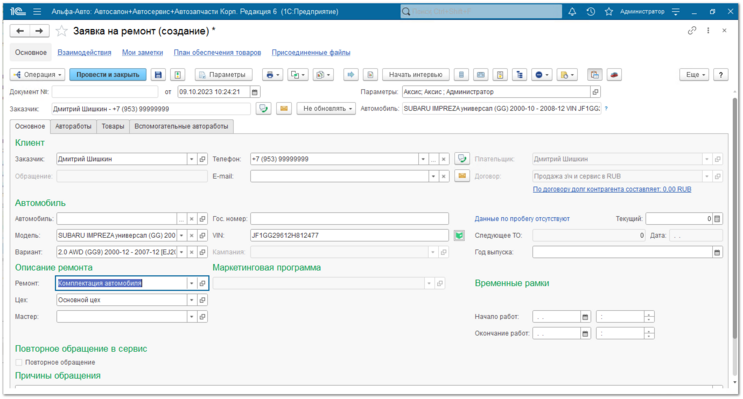Open the Заказчик dropdown arrow in Клиент section
743x399 pixels.
[x=191, y=160]
